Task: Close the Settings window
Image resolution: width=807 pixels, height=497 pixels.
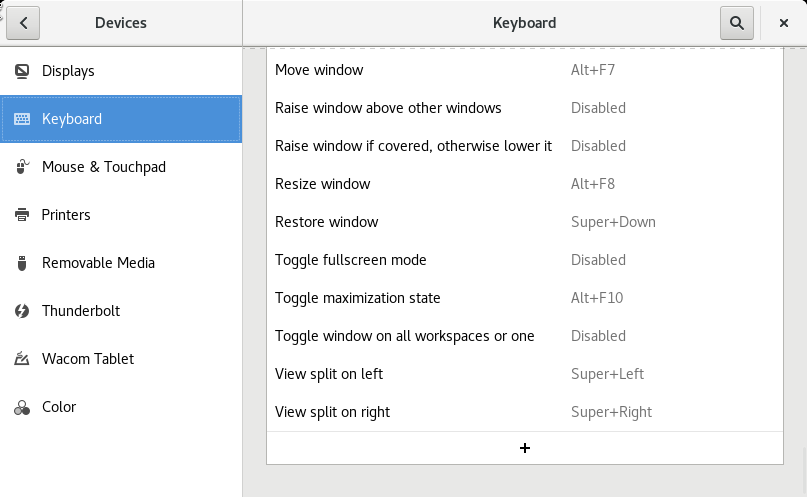Action: tap(783, 23)
